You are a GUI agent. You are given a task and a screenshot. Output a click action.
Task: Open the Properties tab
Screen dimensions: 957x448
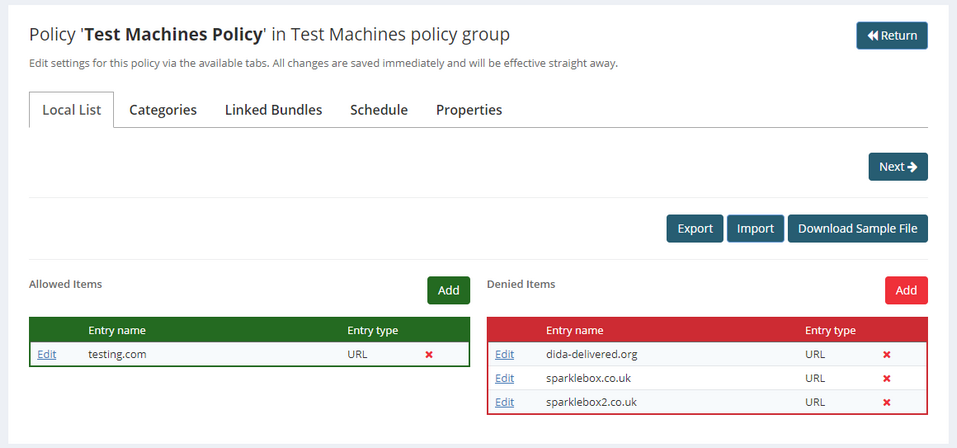(x=469, y=110)
